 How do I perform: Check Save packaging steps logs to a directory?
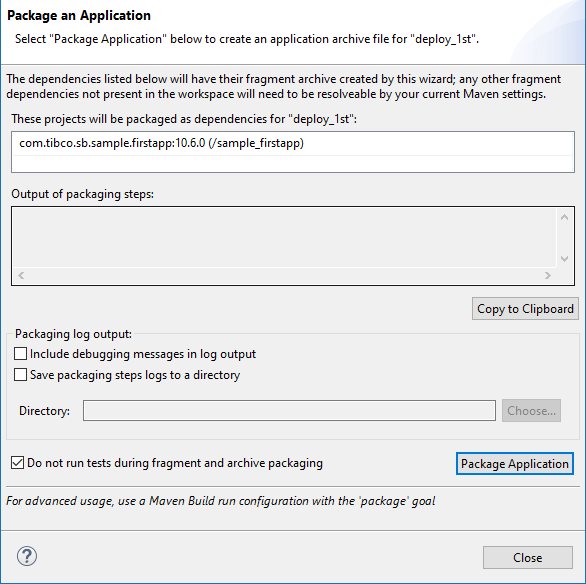pyautogui.click(x=20, y=375)
